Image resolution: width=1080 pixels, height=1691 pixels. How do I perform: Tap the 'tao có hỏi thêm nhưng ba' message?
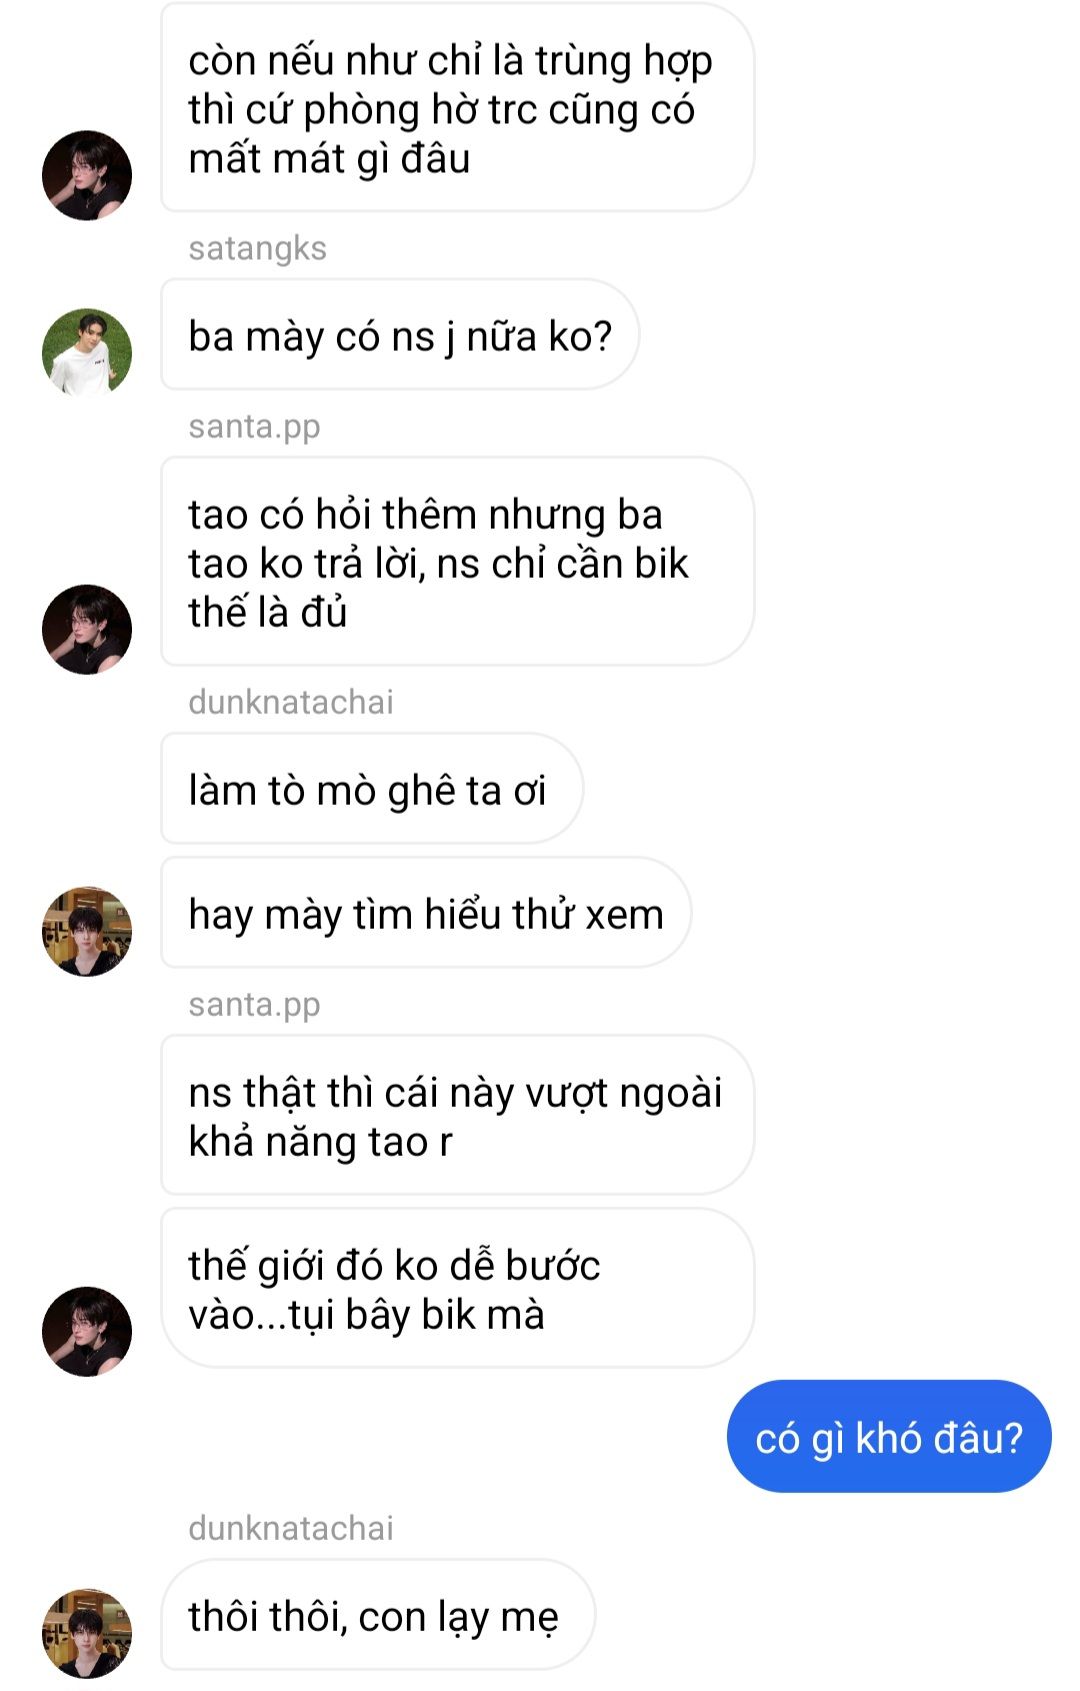[457, 562]
